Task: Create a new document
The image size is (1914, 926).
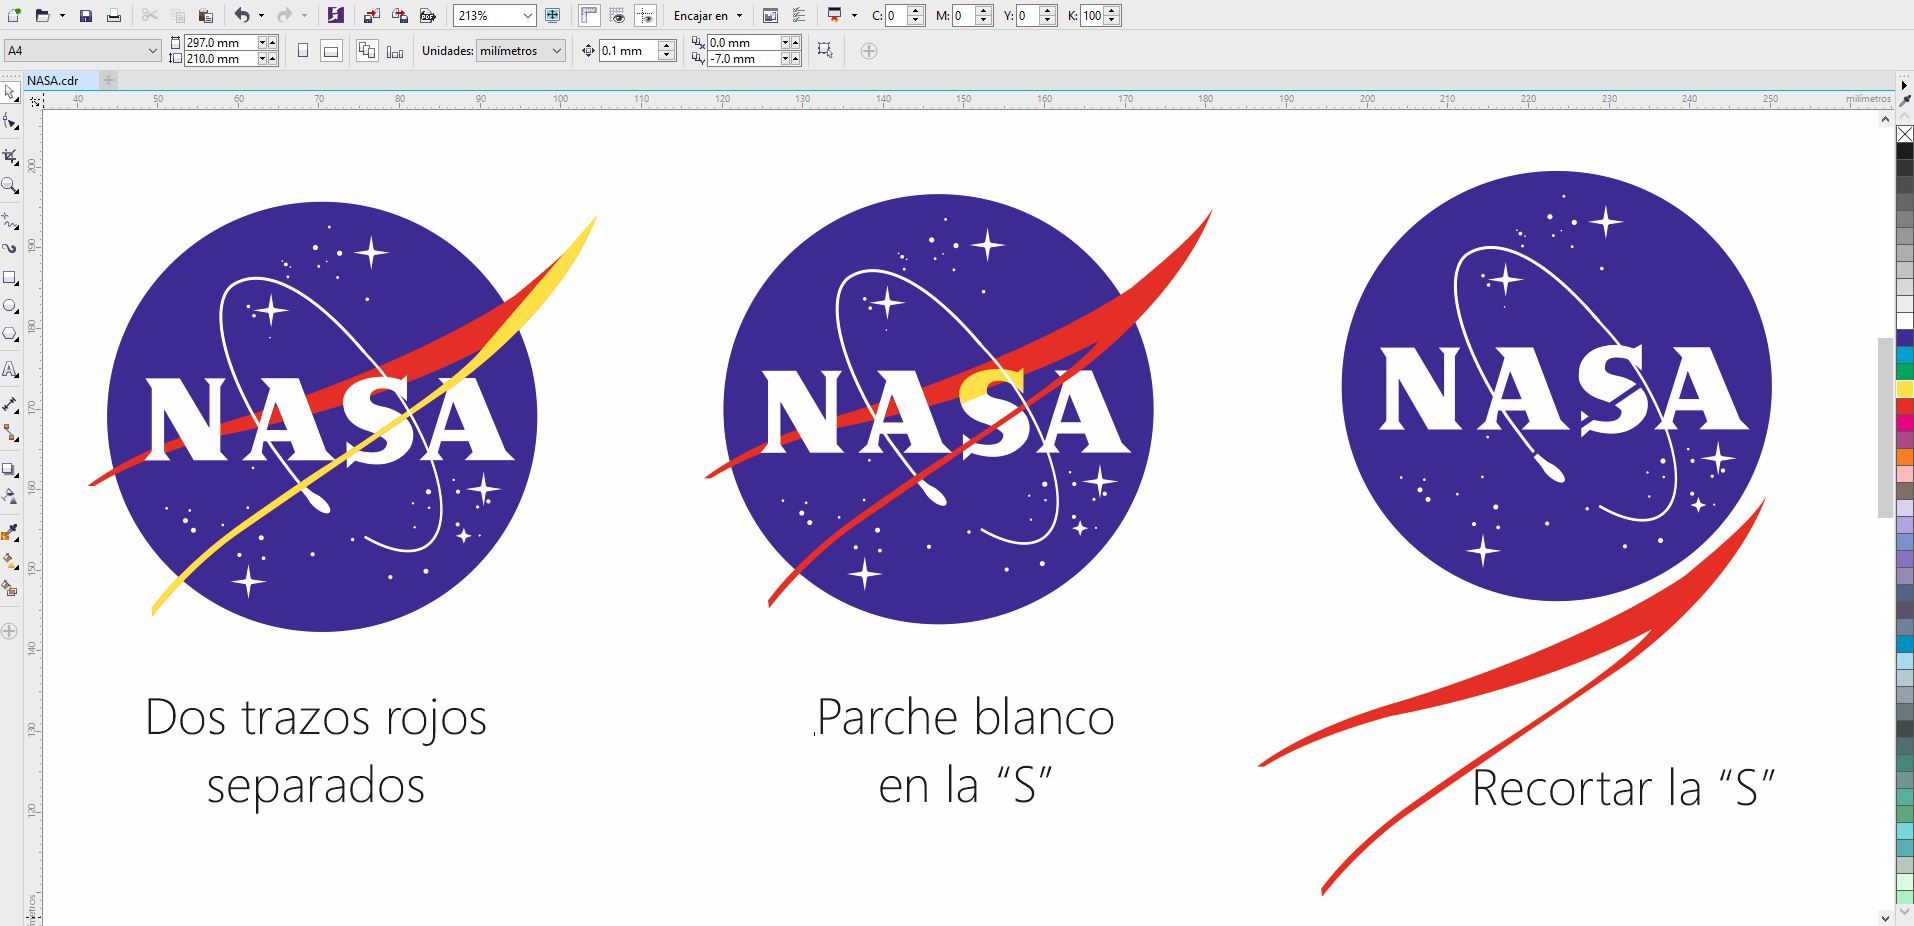Action: (x=14, y=15)
